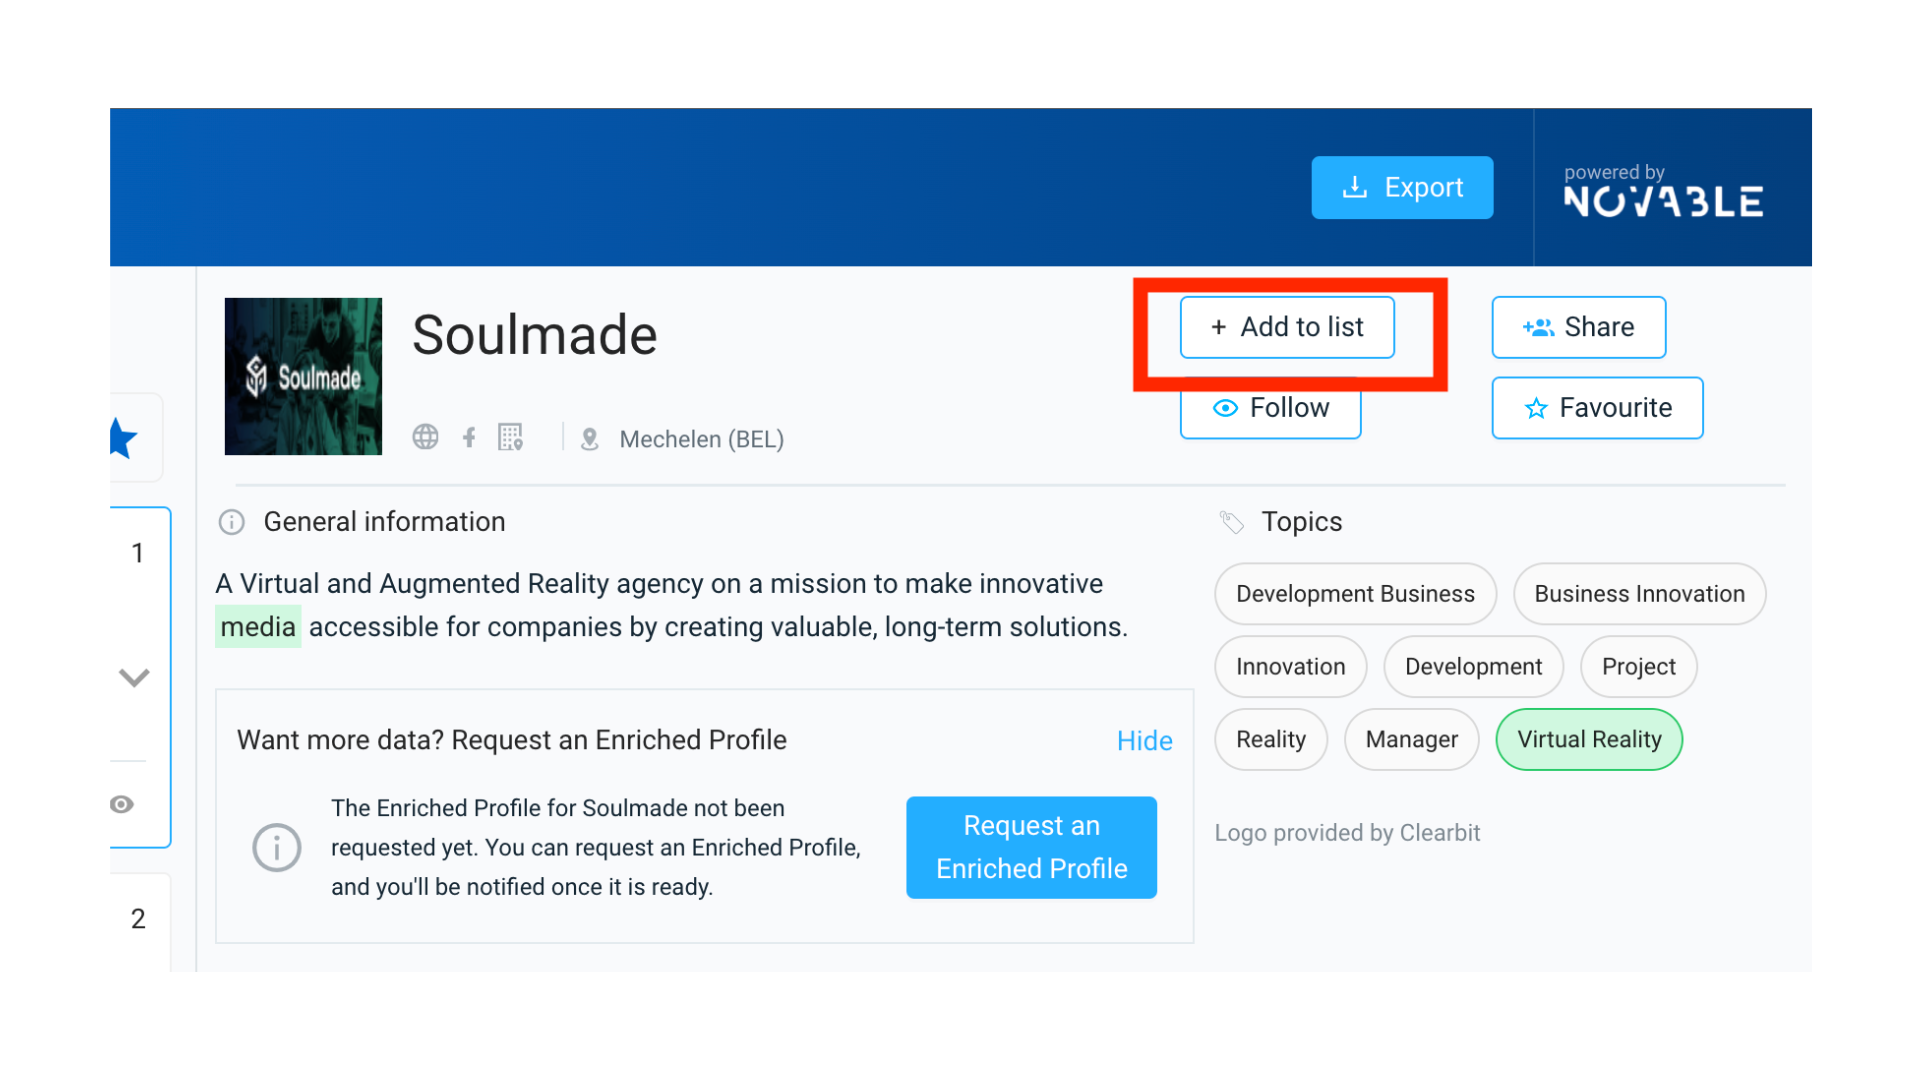Click the company registry building icon
Screen dimensions: 1920x1080
click(510, 437)
